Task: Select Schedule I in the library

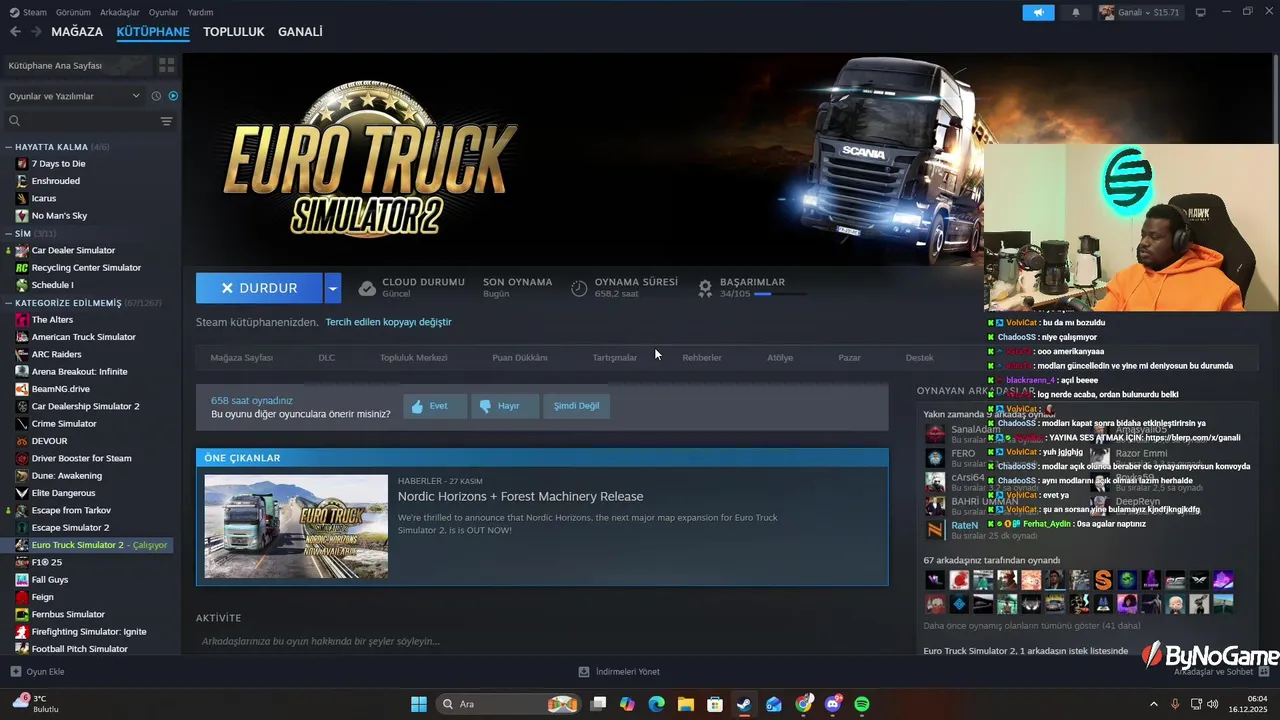Action: 52,285
